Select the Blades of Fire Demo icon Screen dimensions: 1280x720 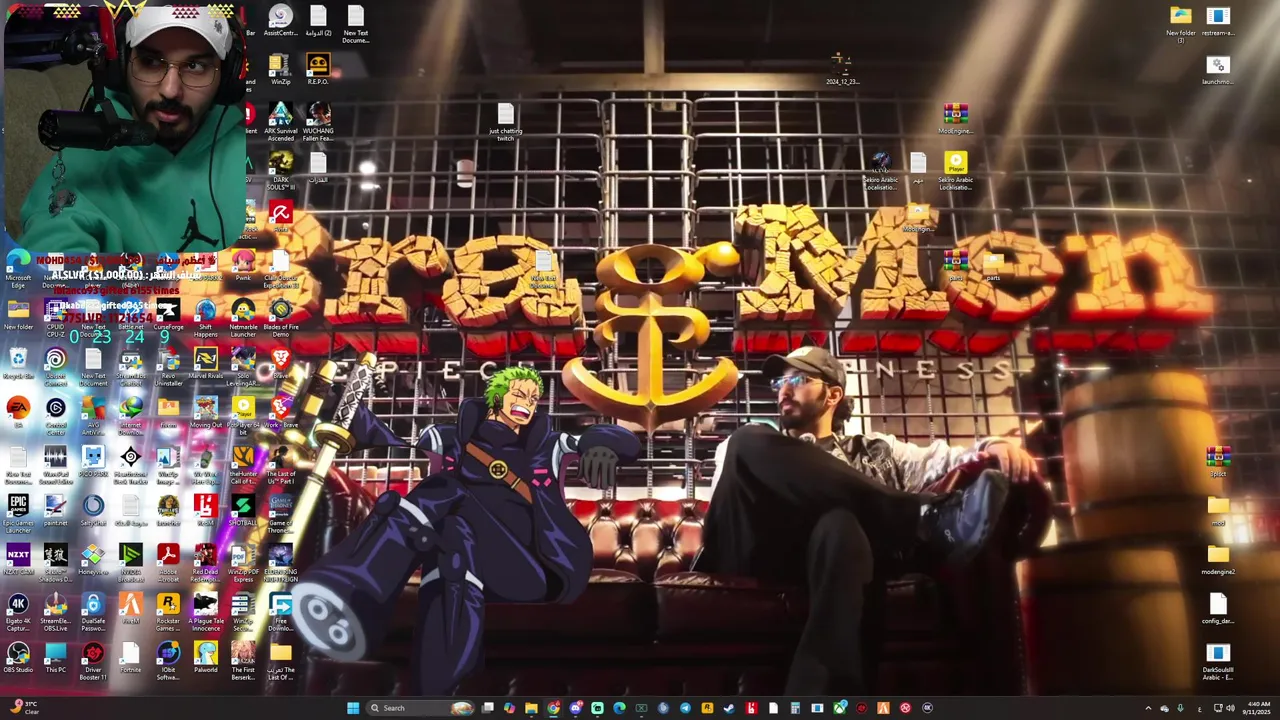[281, 316]
